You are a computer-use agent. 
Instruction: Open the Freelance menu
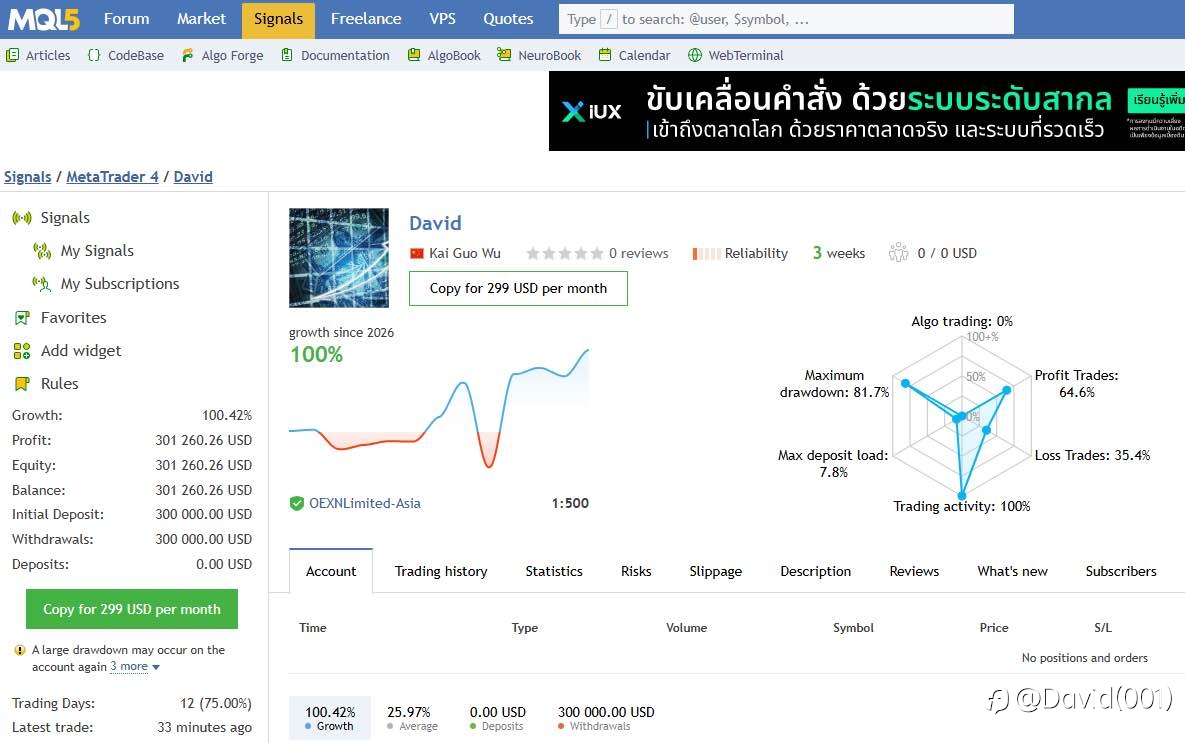click(366, 19)
